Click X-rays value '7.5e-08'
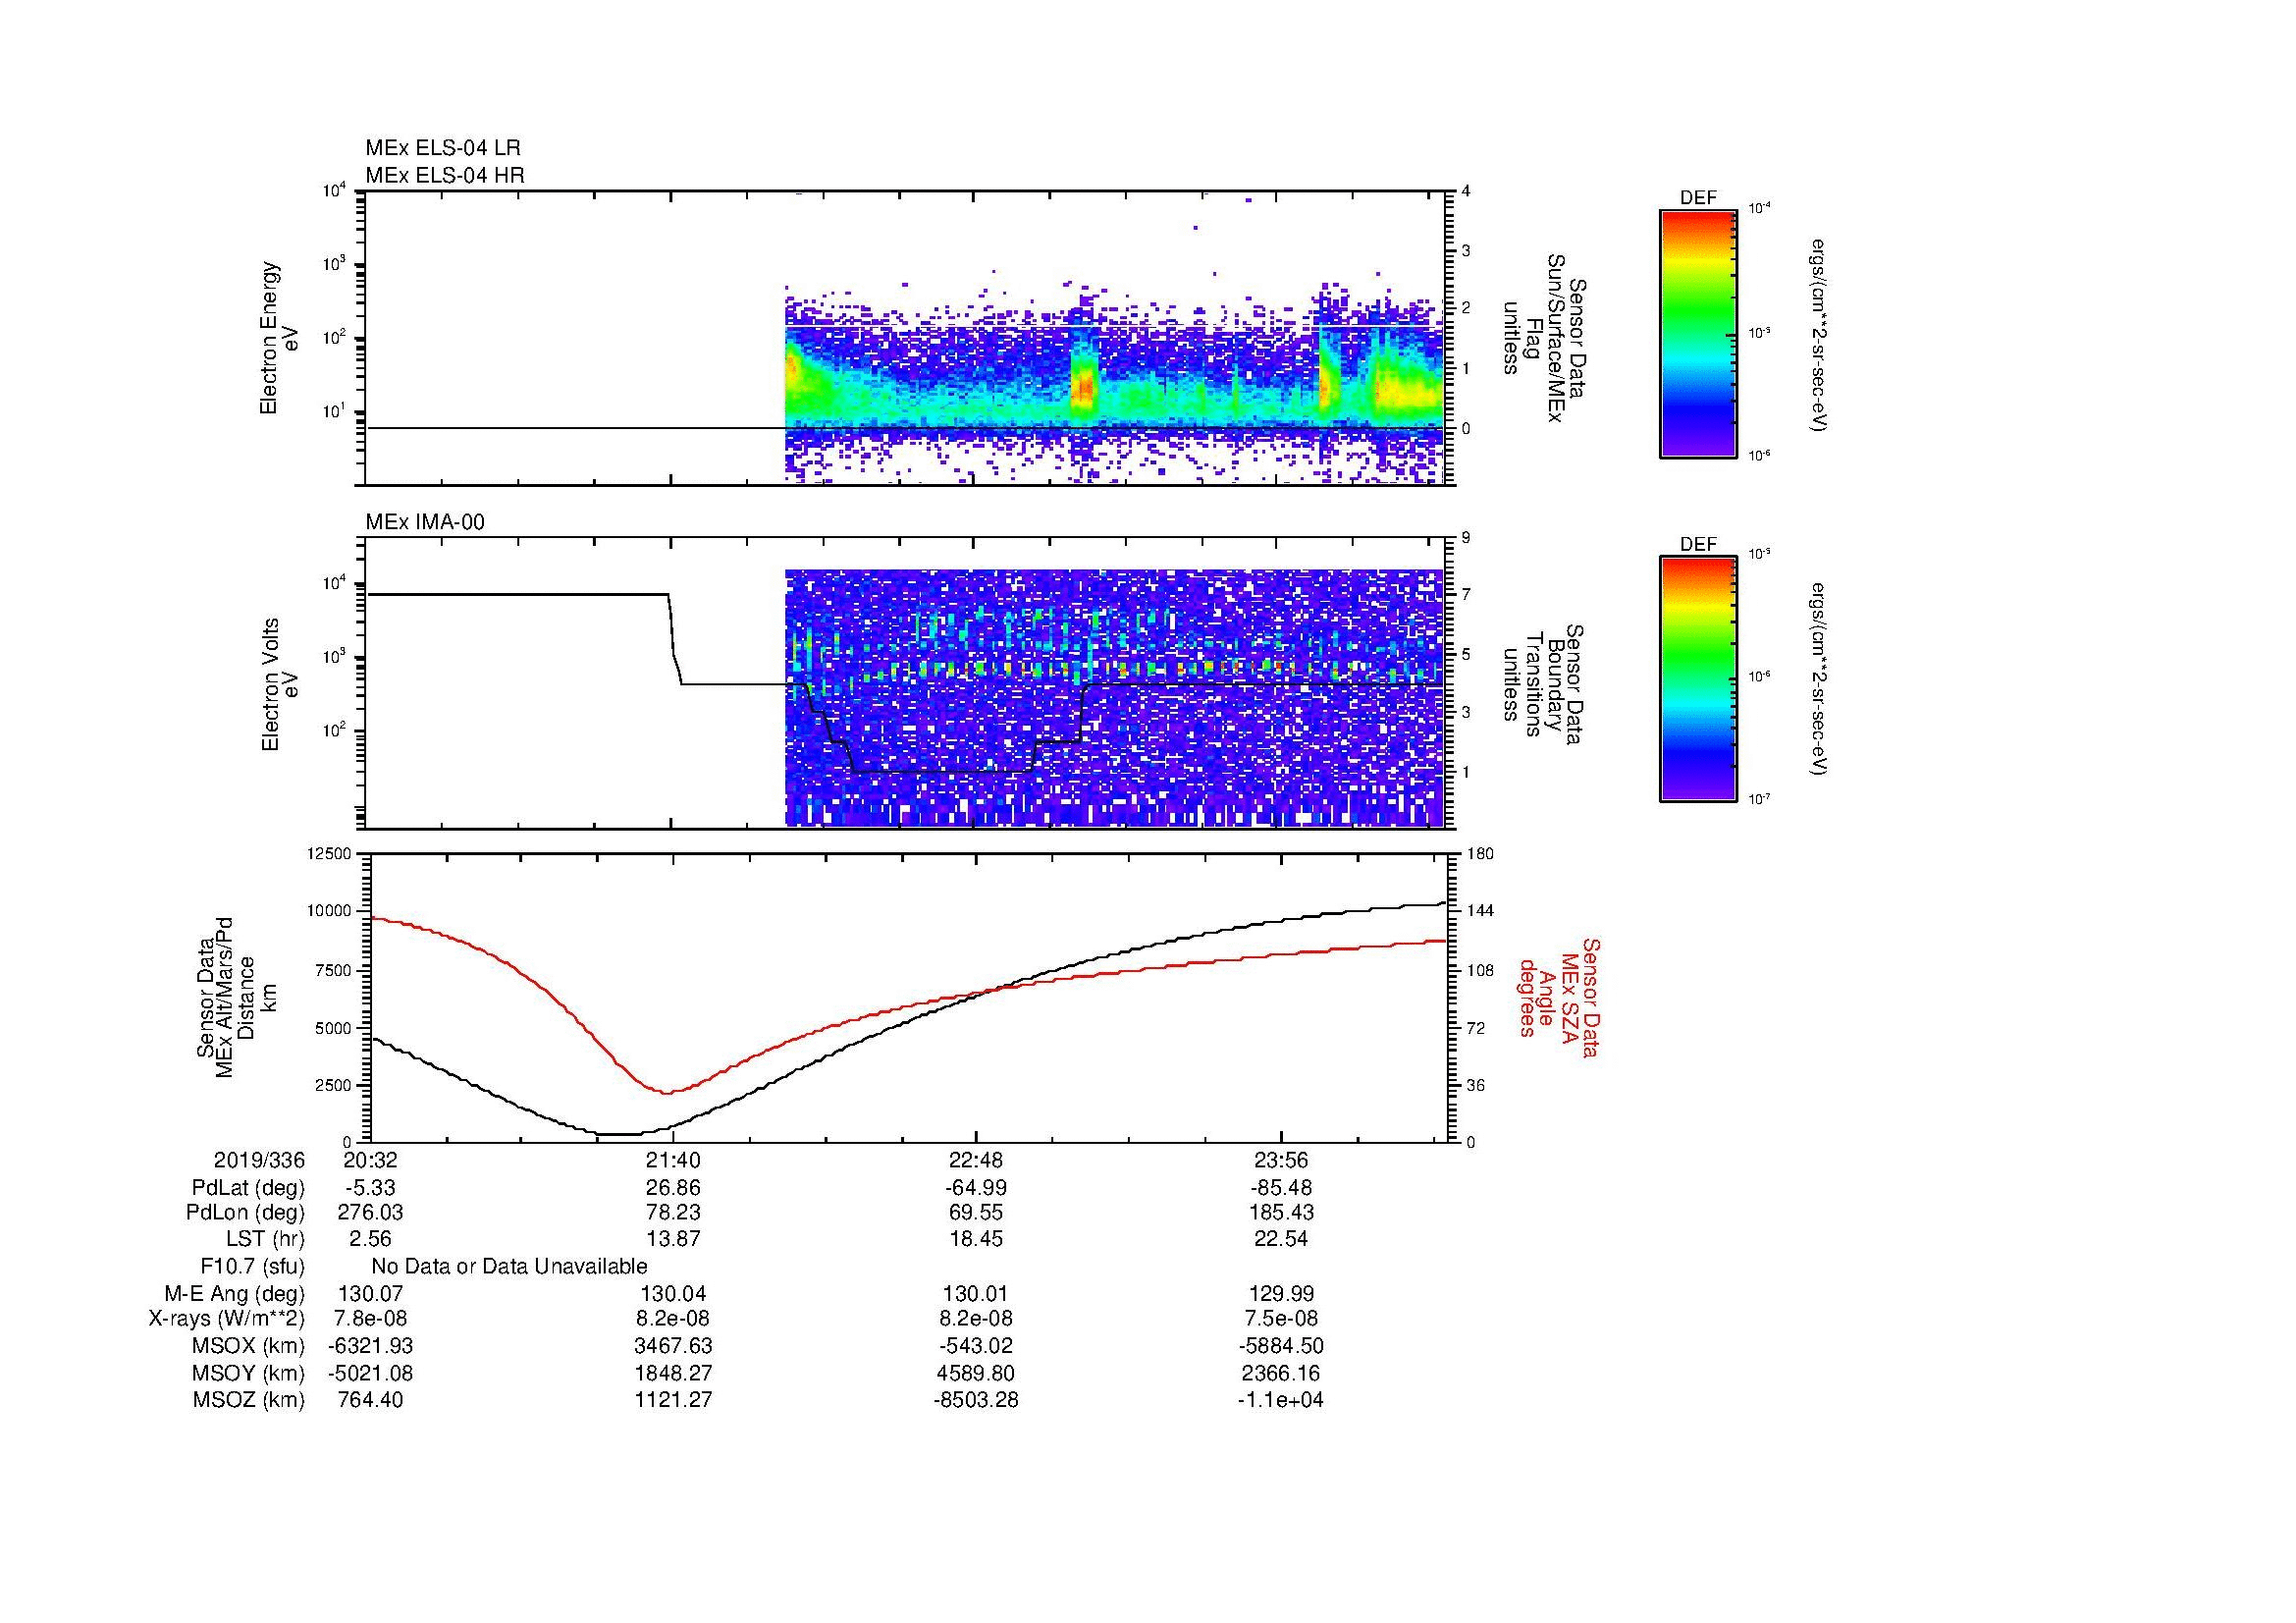Image resolution: width=2296 pixels, height=1623 pixels. coord(1281,1319)
